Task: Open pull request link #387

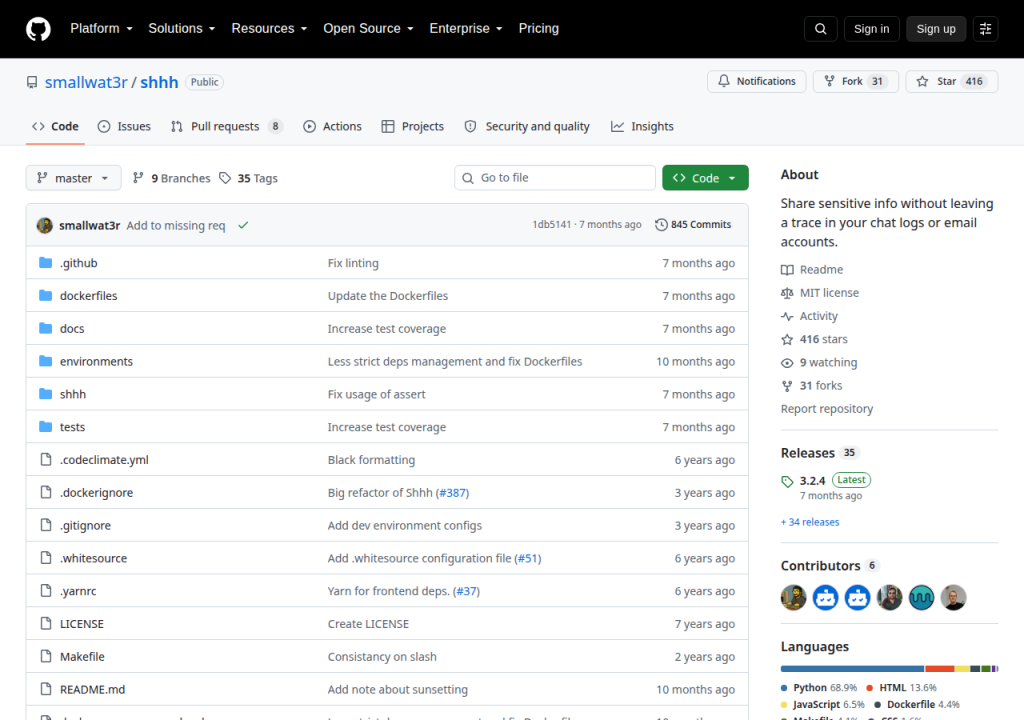Action: click(x=452, y=493)
